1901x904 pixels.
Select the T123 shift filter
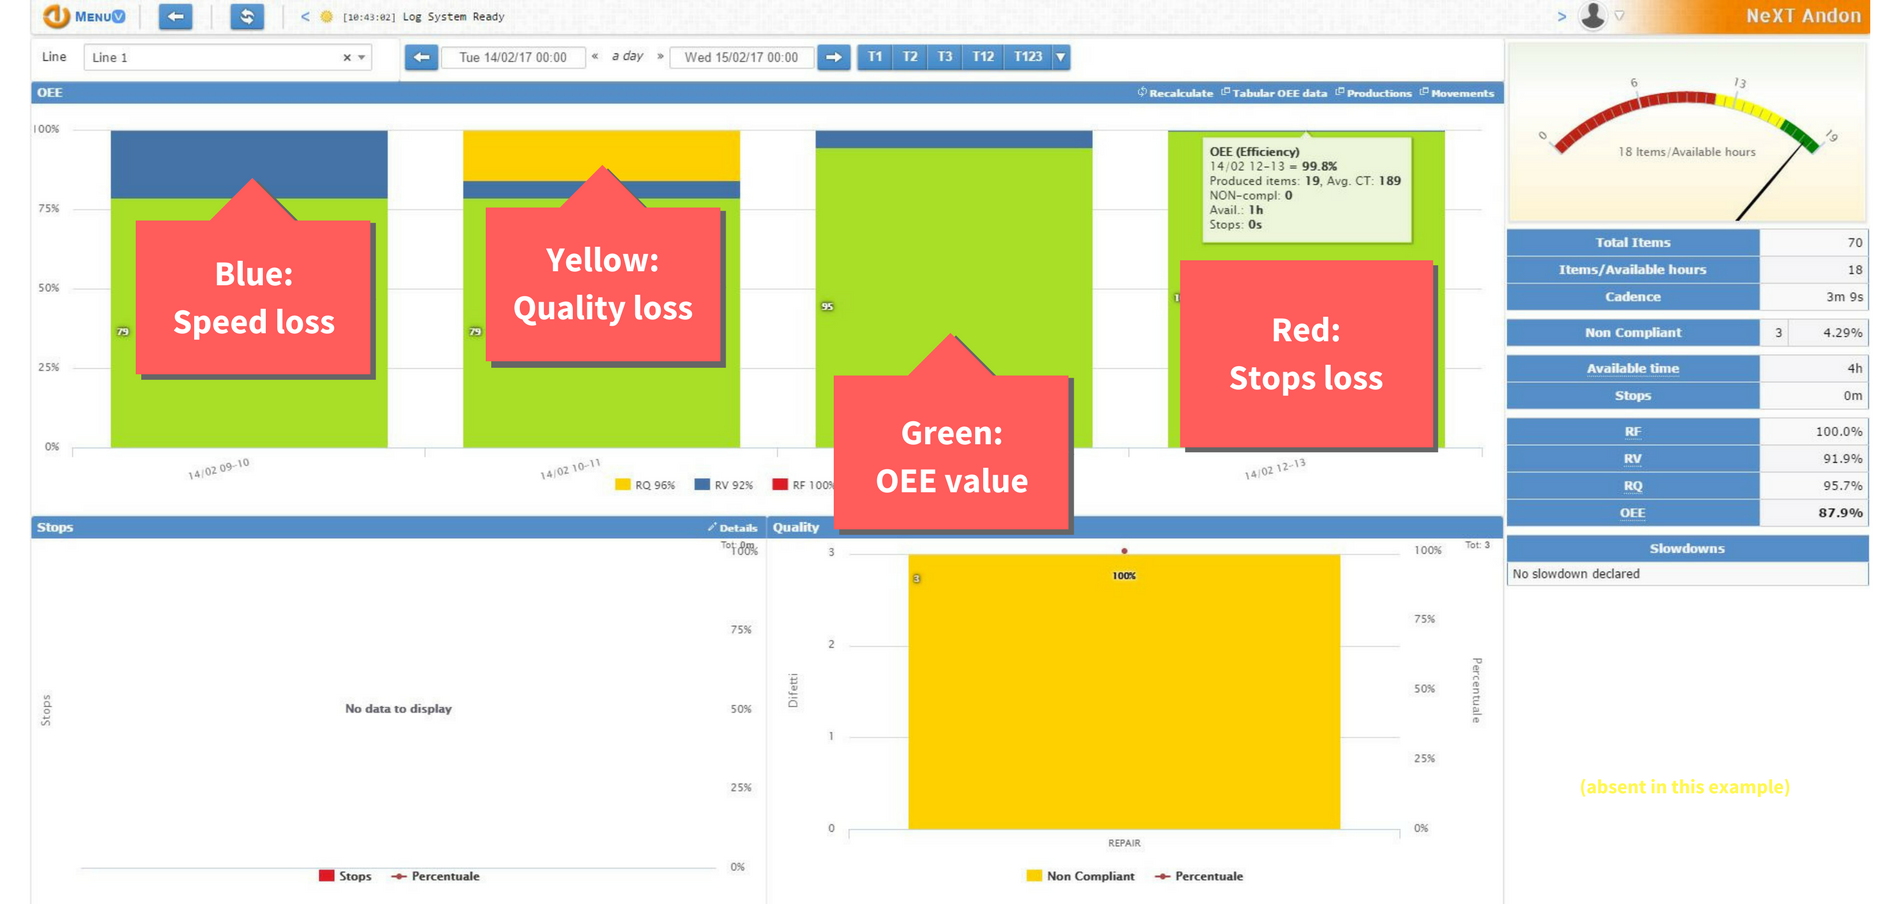[x=1027, y=57]
